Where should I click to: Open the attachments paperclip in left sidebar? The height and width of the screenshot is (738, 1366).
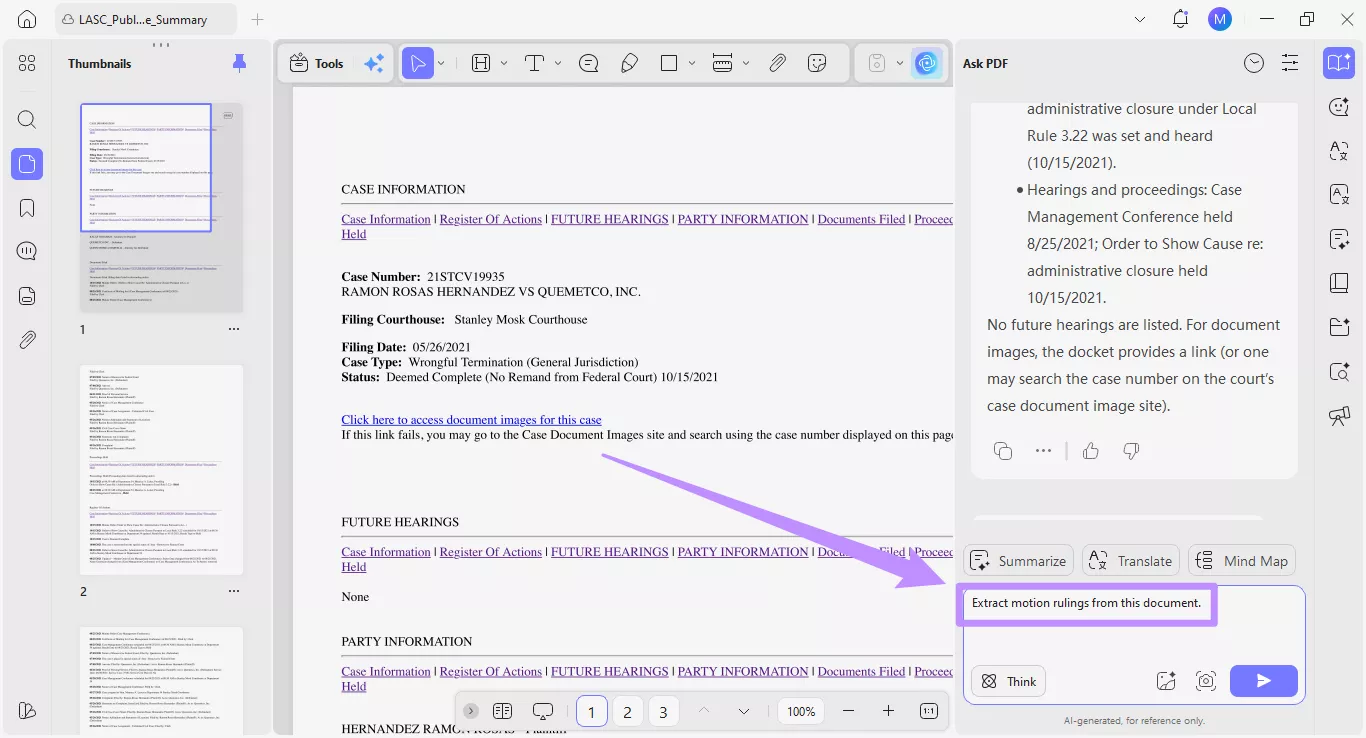[x=27, y=340]
